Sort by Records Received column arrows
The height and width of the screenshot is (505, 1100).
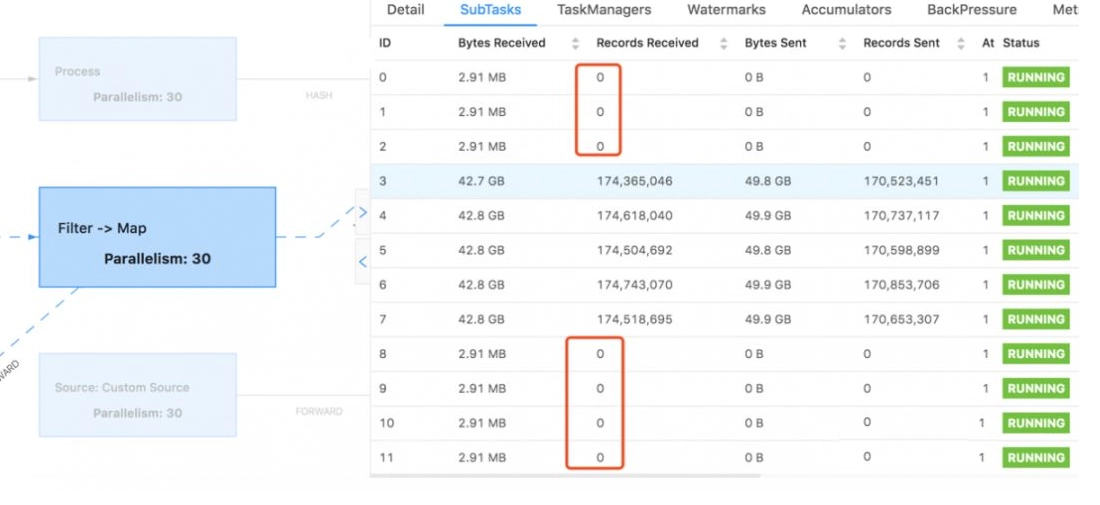[724, 43]
